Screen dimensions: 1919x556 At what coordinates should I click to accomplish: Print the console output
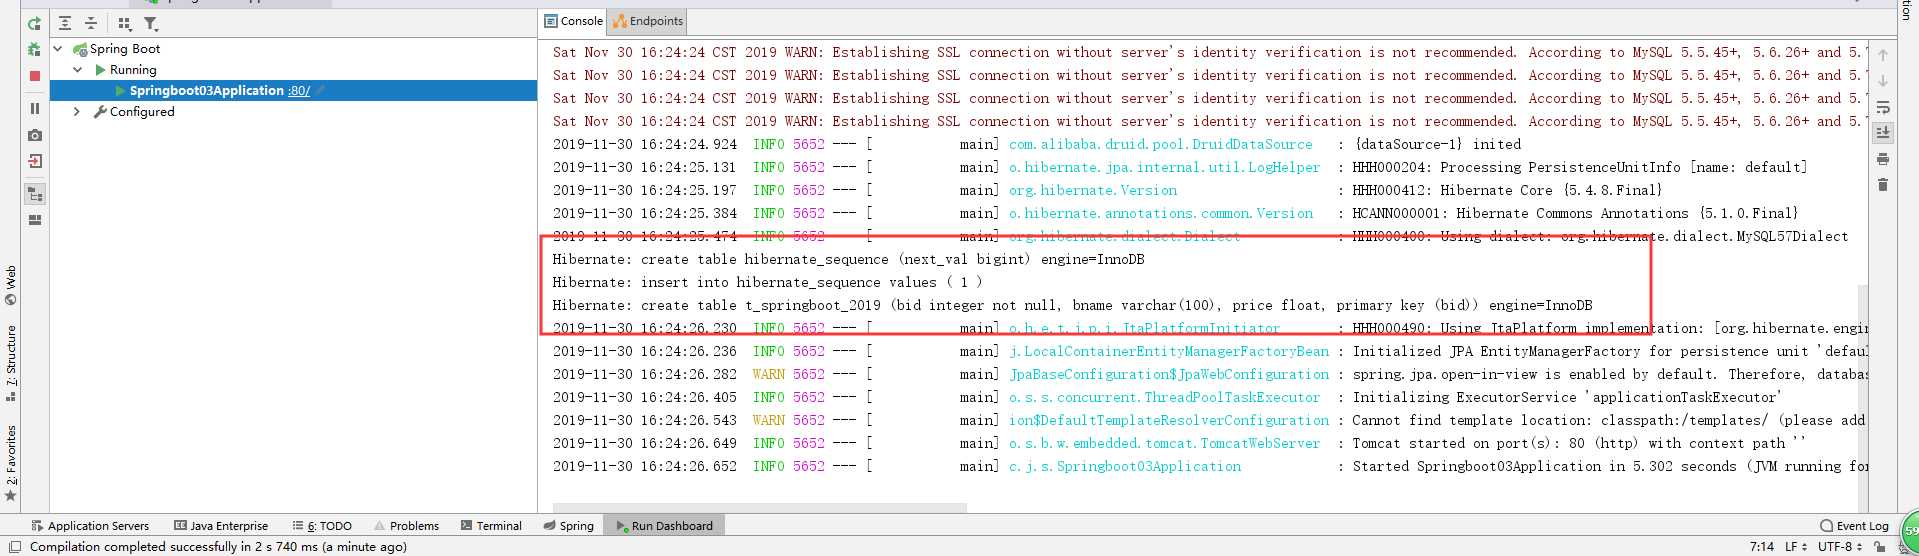pos(1883,159)
